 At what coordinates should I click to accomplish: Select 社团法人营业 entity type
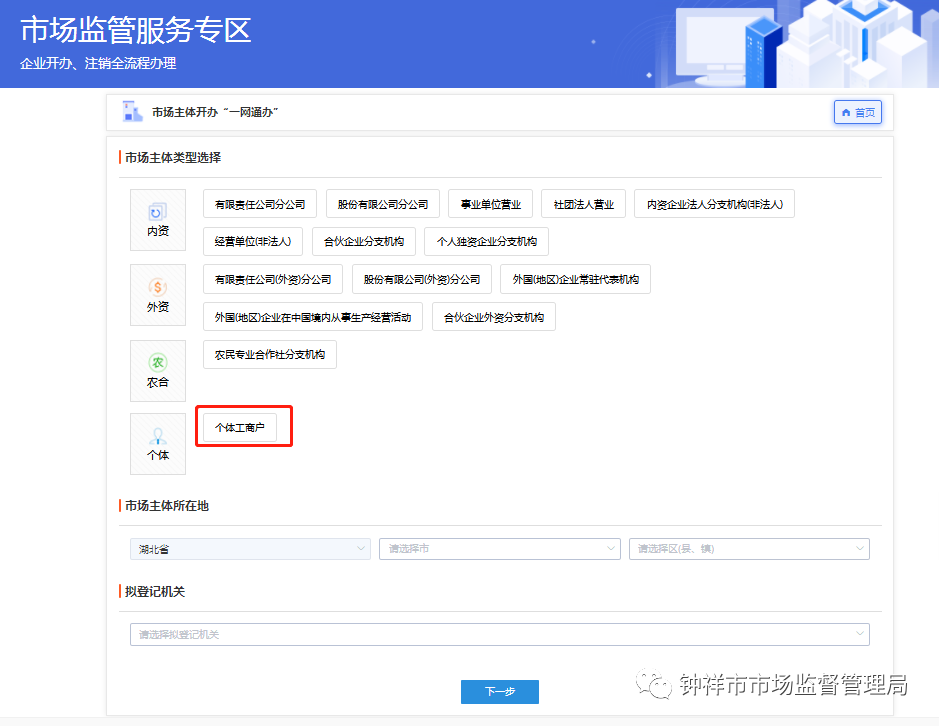point(584,203)
